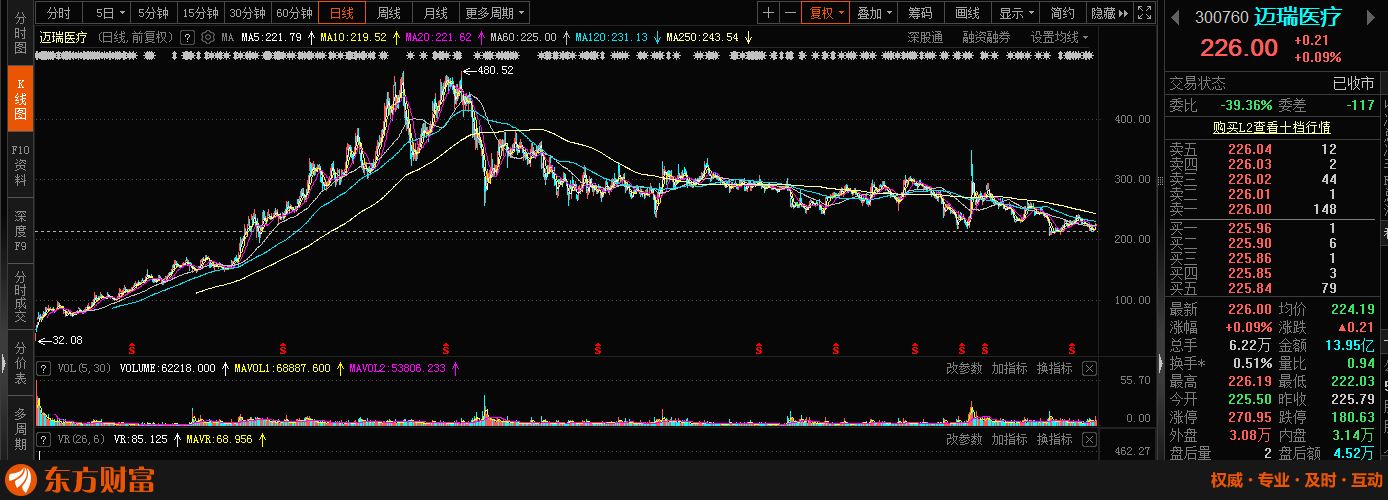The height and width of the screenshot is (500, 1388).
Task: Open MA indicator settings gear icon
Action: pos(208,37)
